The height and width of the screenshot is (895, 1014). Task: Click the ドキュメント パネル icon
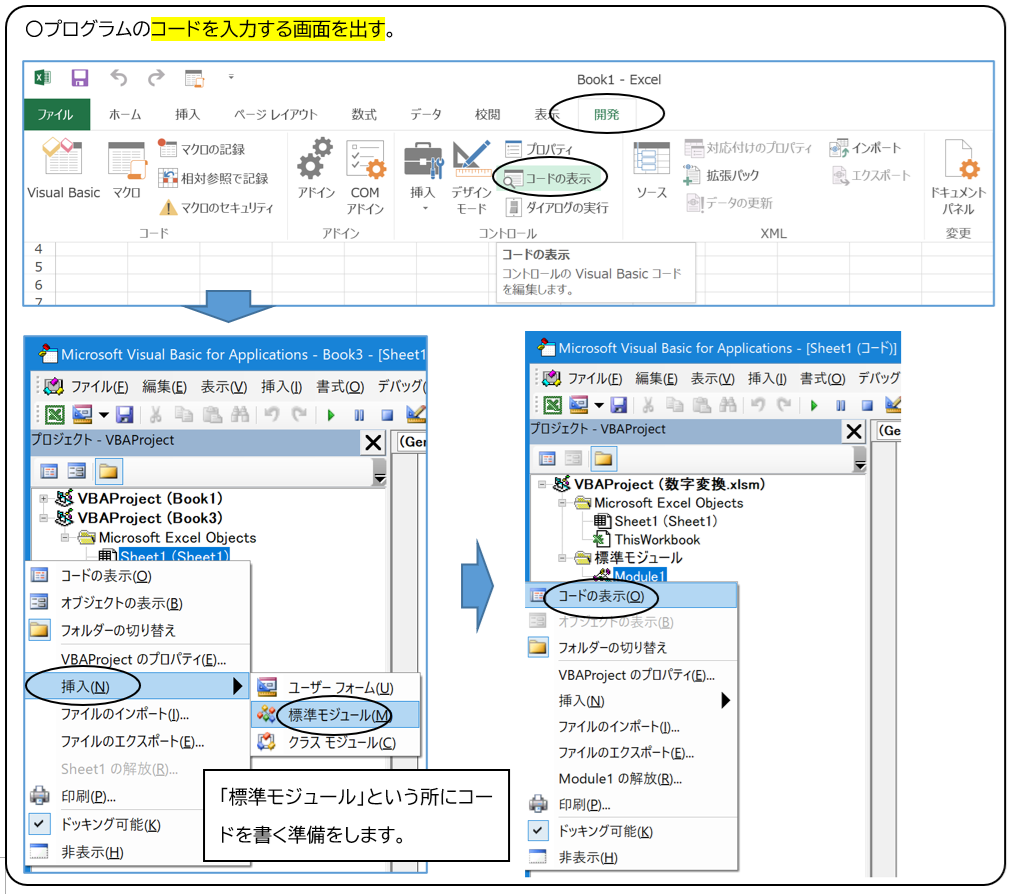pos(958,175)
